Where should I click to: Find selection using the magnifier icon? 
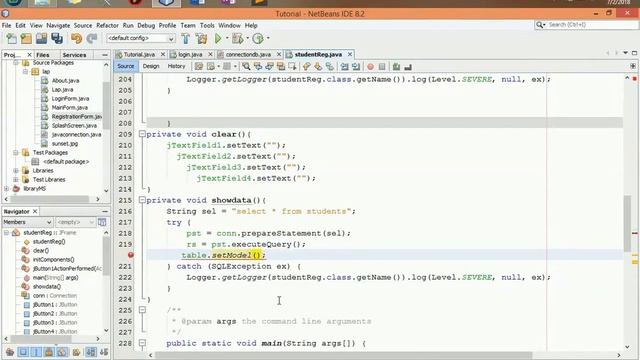click(246, 66)
